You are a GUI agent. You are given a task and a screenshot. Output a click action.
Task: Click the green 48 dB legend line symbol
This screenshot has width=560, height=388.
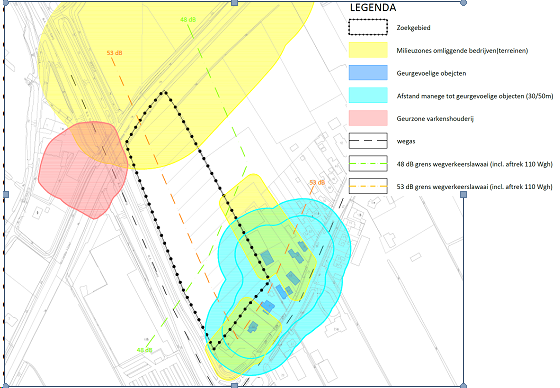click(x=368, y=164)
